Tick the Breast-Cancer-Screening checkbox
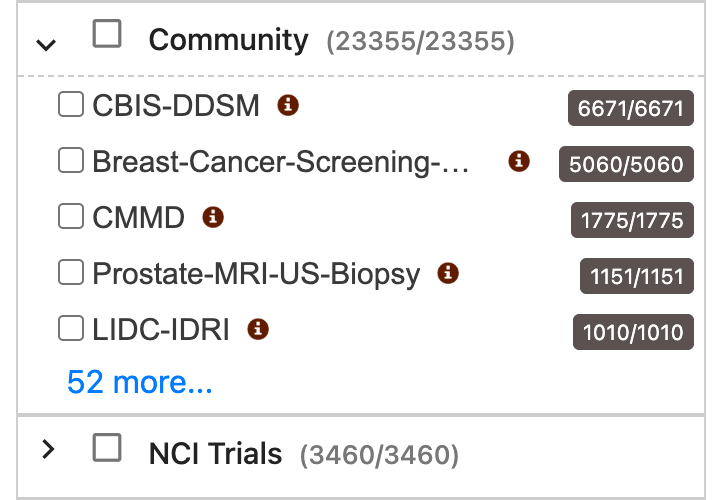This screenshot has height=500, width=714. coord(71,160)
